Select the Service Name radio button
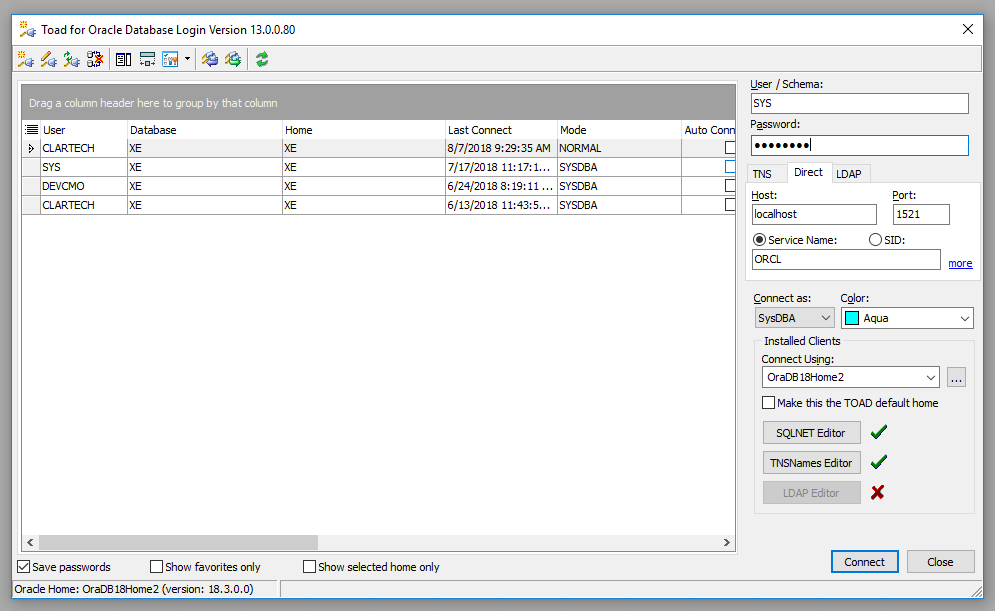Viewport: 995px width, 611px height. [759, 240]
